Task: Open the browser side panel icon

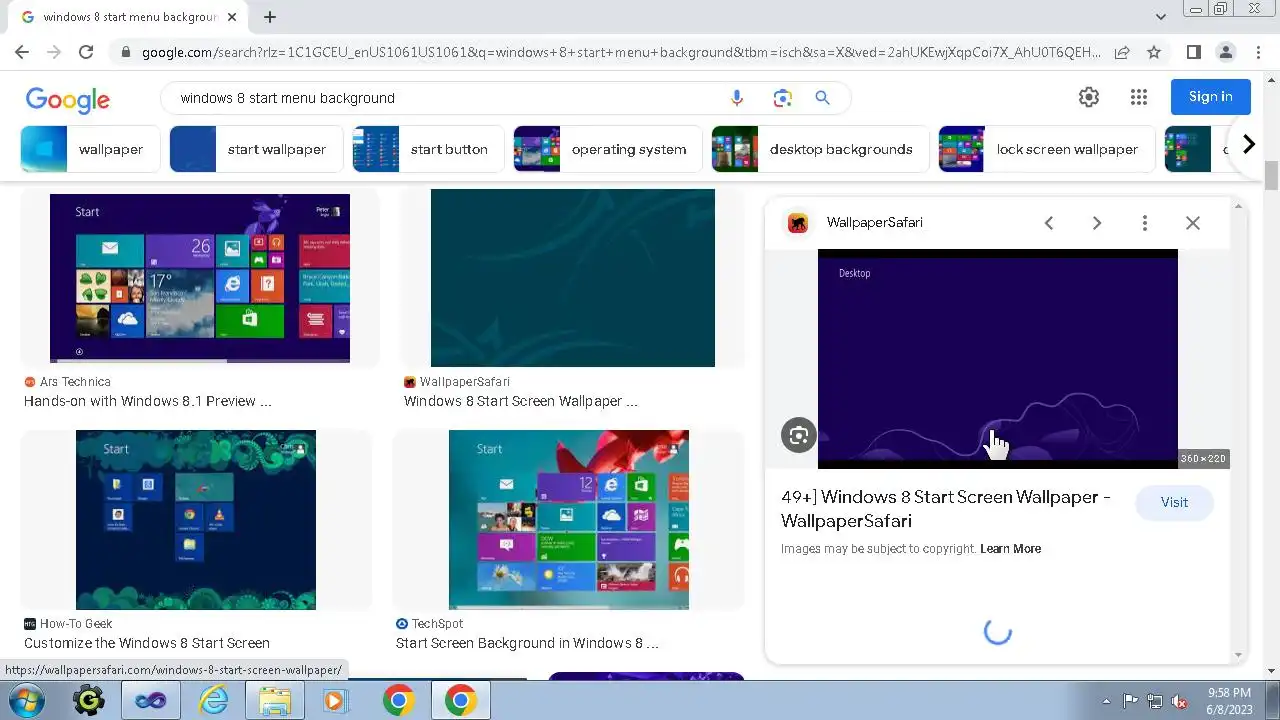Action: [1194, 52]
